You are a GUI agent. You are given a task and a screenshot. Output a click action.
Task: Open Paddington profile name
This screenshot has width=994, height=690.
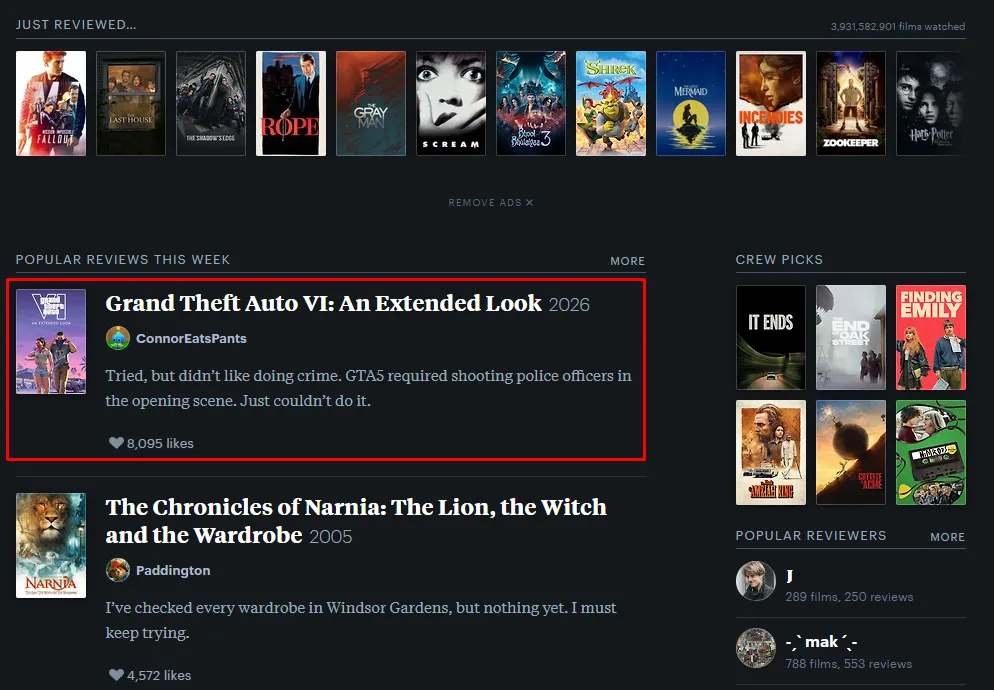[x=173, y=571]
